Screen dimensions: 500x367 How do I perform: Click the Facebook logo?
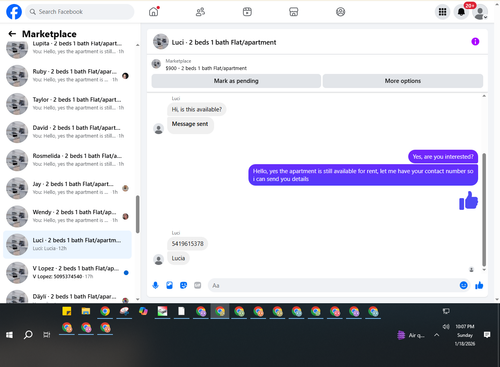click(14, 12)
